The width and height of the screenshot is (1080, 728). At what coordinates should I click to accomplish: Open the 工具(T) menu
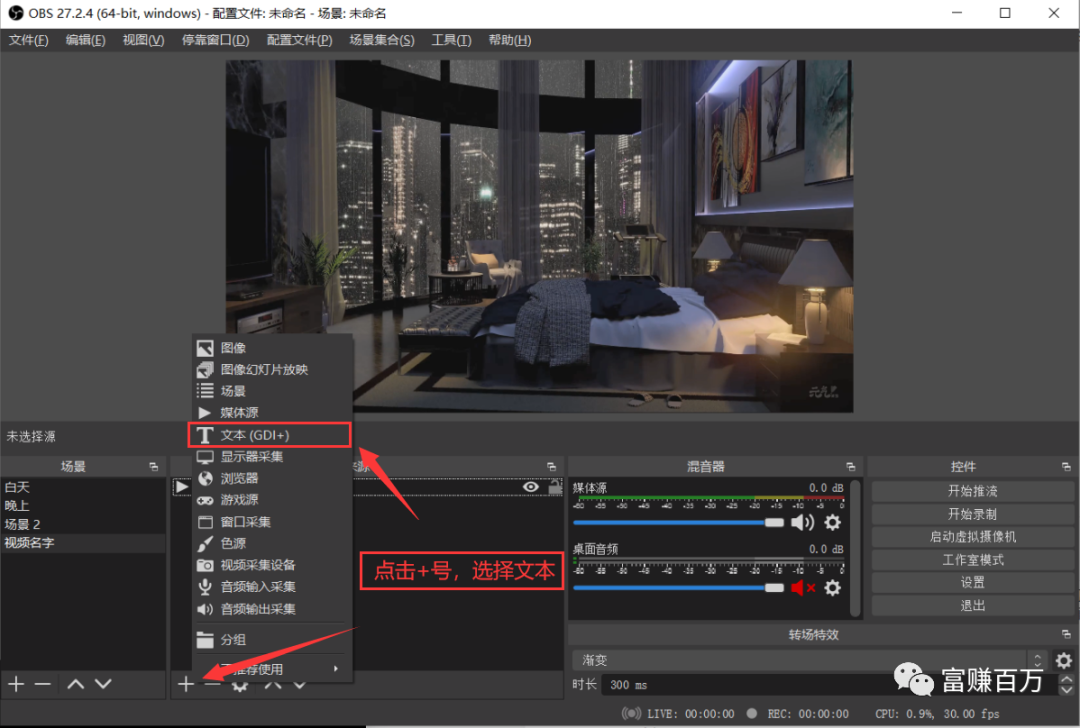(x=450, y=40)
